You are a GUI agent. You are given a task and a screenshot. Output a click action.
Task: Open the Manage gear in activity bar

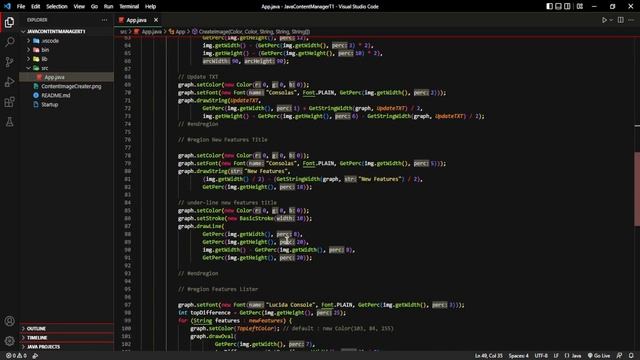(9, 341)
